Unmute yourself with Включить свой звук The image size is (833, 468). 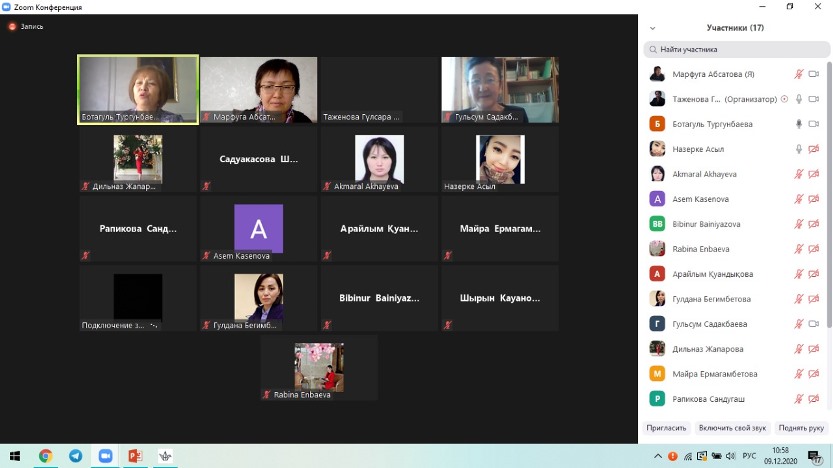point(732,428)
